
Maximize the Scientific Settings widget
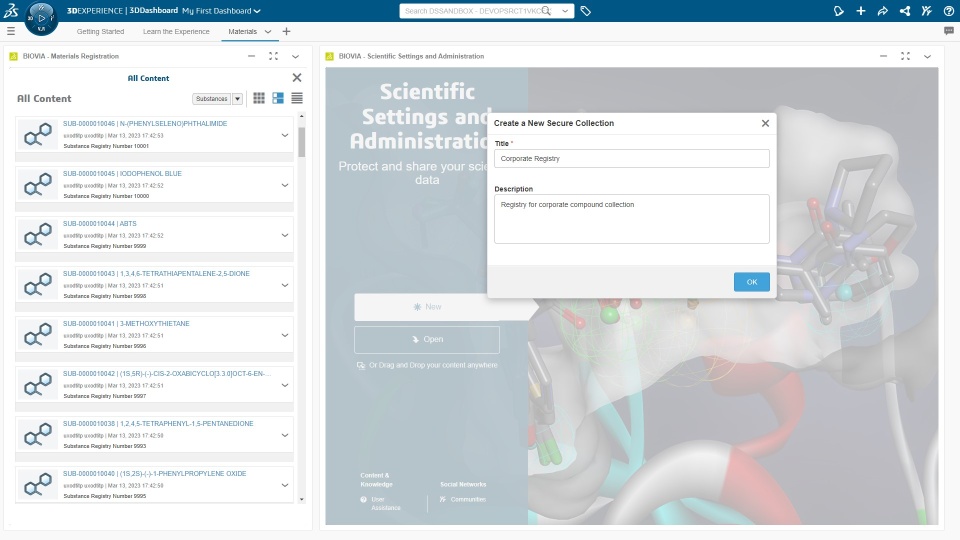click(905, 56)
